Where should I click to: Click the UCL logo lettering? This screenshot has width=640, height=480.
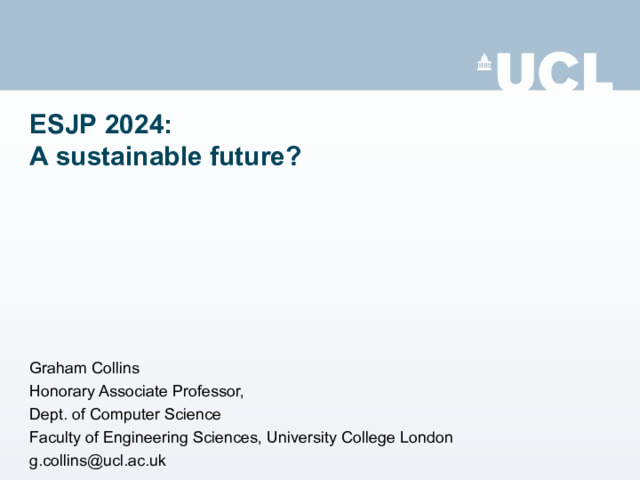[x=554, y=71]
